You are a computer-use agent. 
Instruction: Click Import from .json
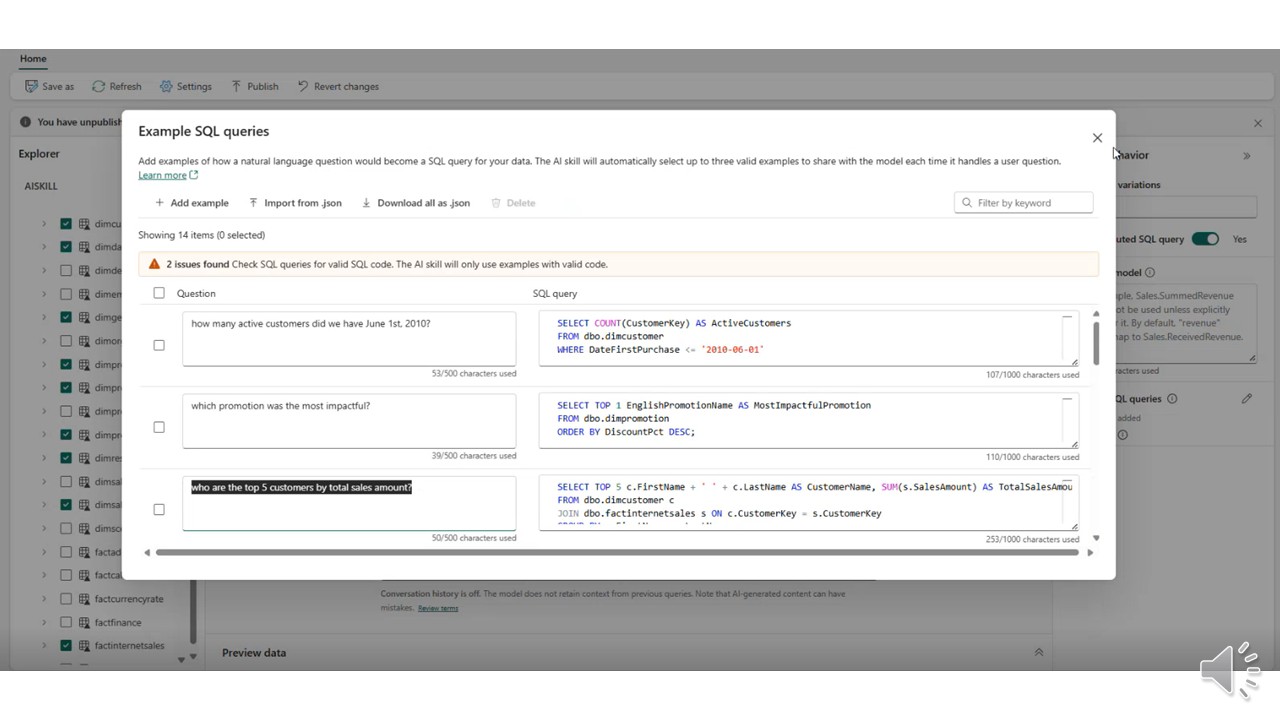click(x=295, y=203)
